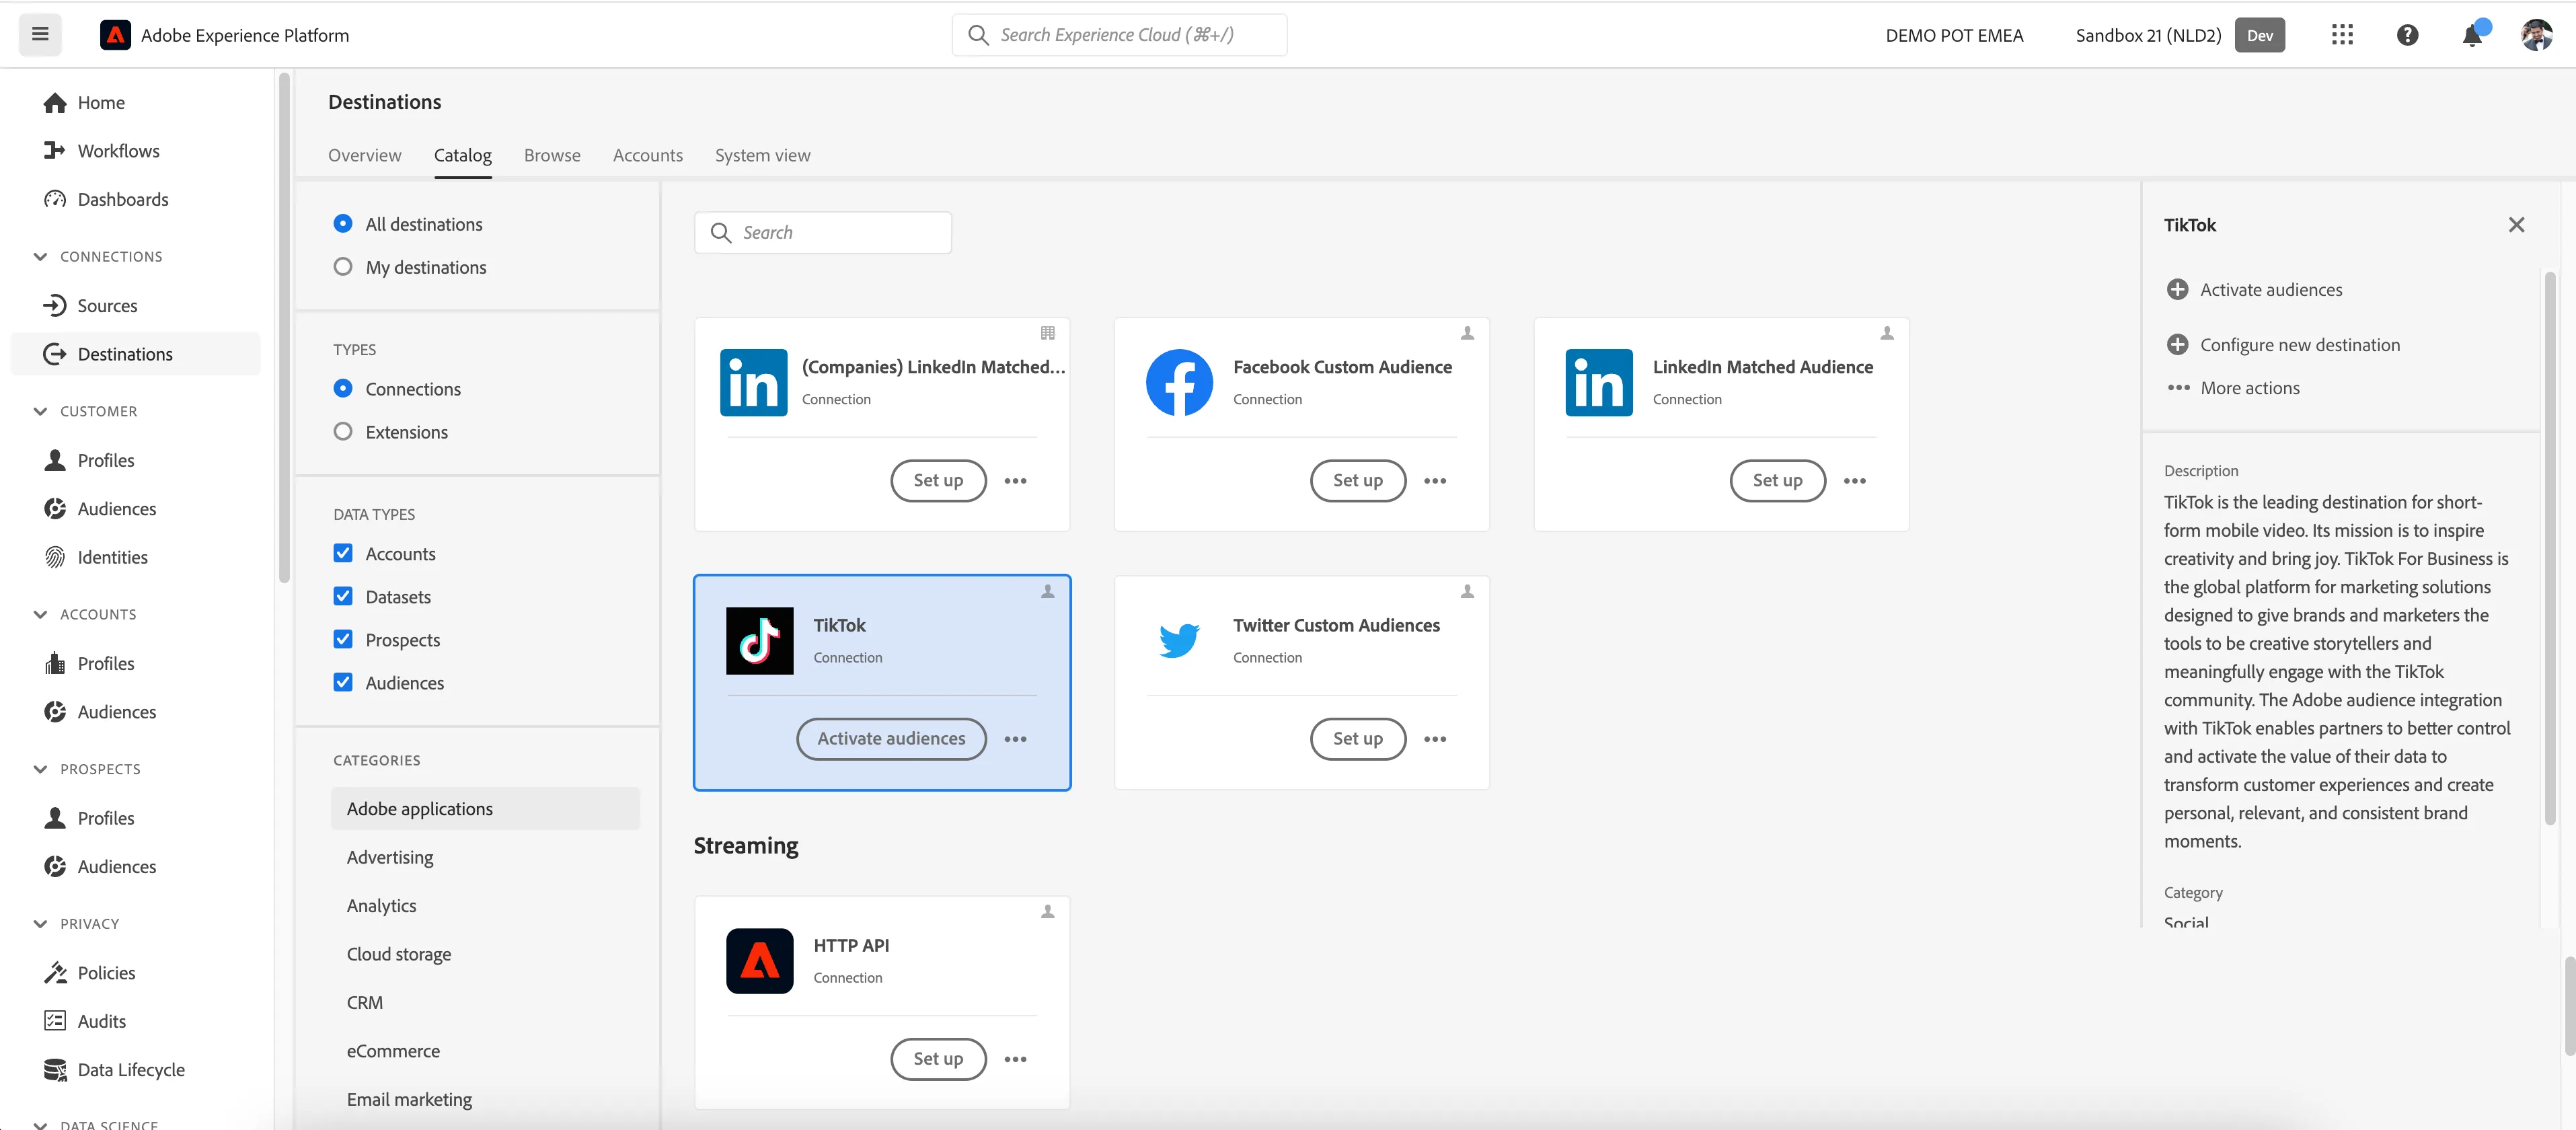Open the hamburger navigation menu
The width and height of the screenshot is (2576, 1130).
coord(40,35)
